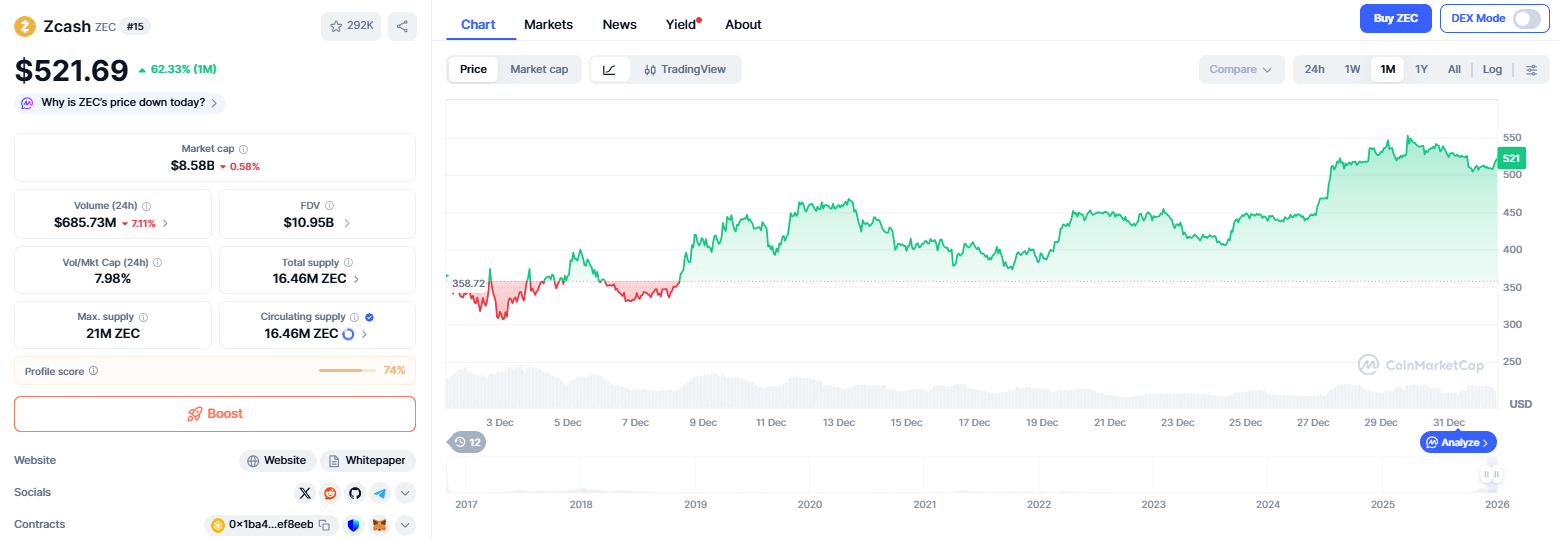Click the share icon near watchlist star

pyautogui.click(x=402, y=27)
